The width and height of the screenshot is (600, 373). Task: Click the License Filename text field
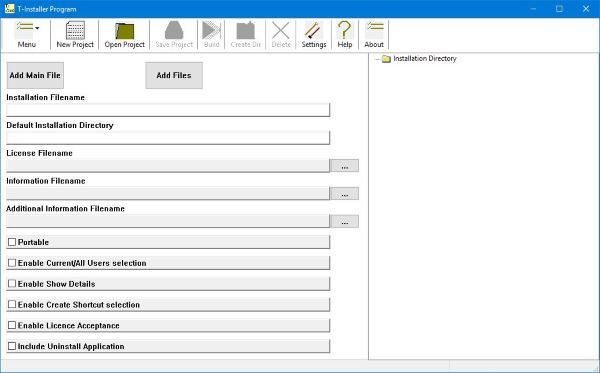tap(168, 166)
